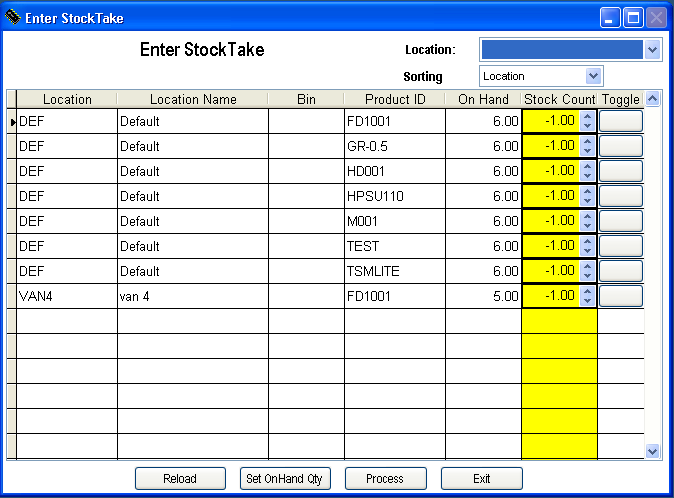The width and height of the screenshot is (674, 498).
Task: Sort by Product ID column header
Action: (394, 99)
